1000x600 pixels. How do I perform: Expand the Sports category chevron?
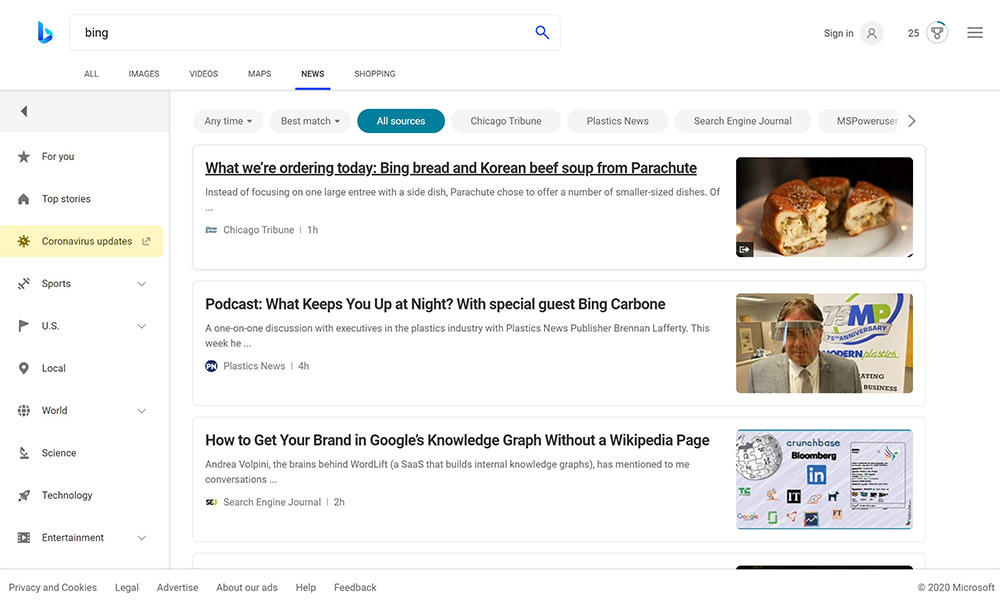pyautogui.click(x=141, y=284)
